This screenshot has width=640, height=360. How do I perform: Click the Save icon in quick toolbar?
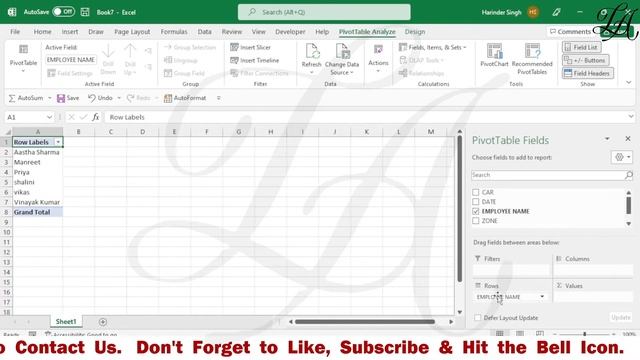[x=61, y=98]
